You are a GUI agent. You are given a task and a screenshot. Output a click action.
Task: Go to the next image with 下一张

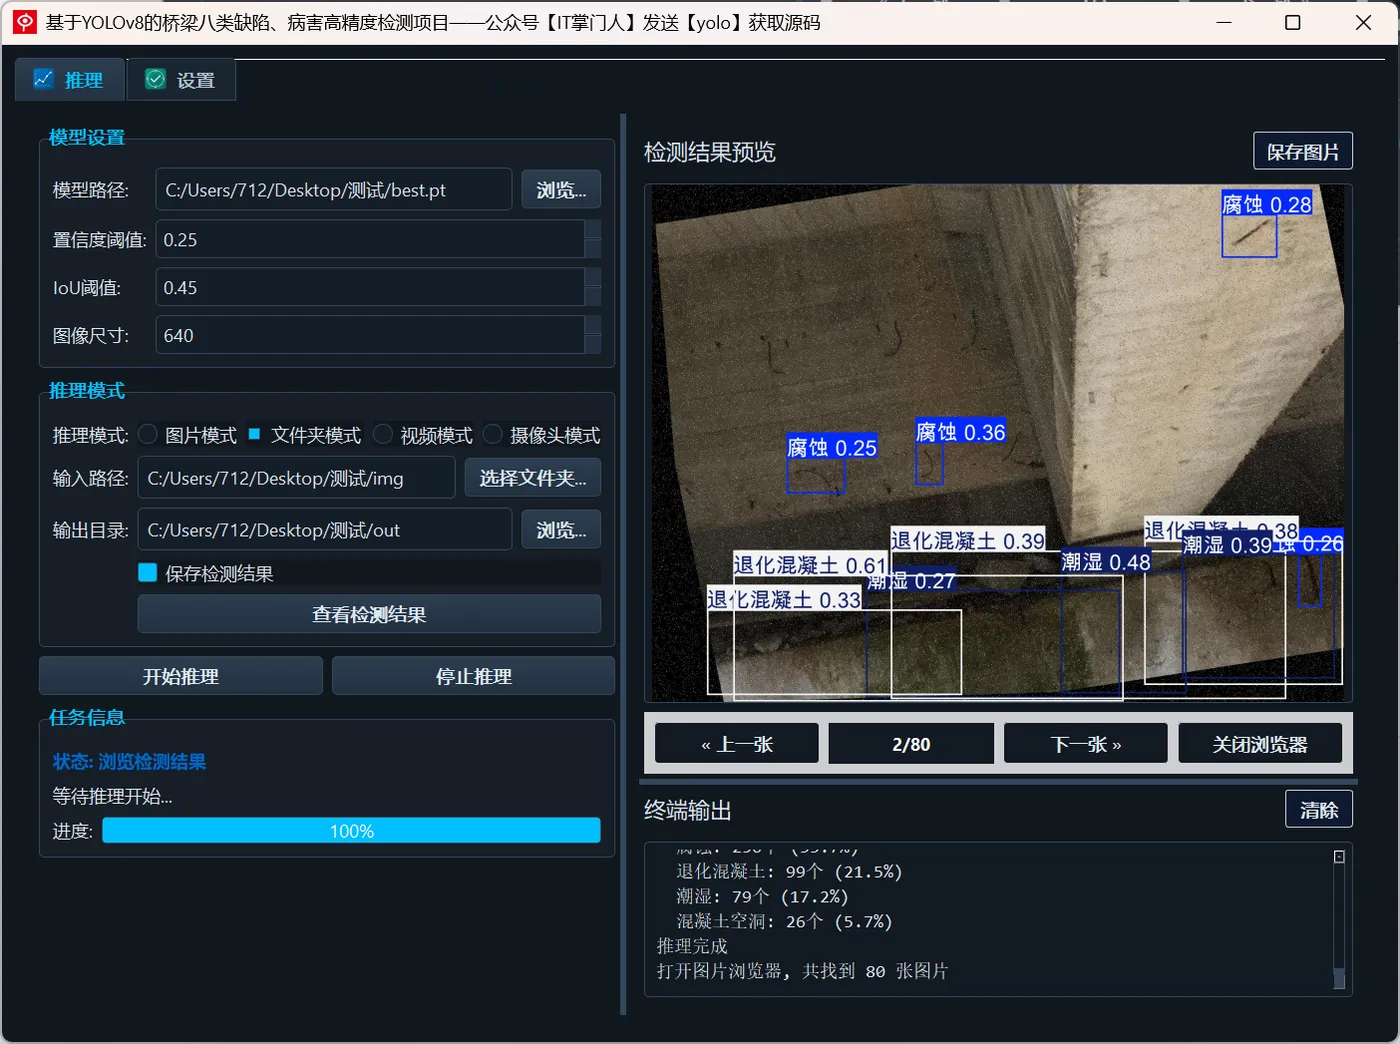click(x=1086, y=744)
